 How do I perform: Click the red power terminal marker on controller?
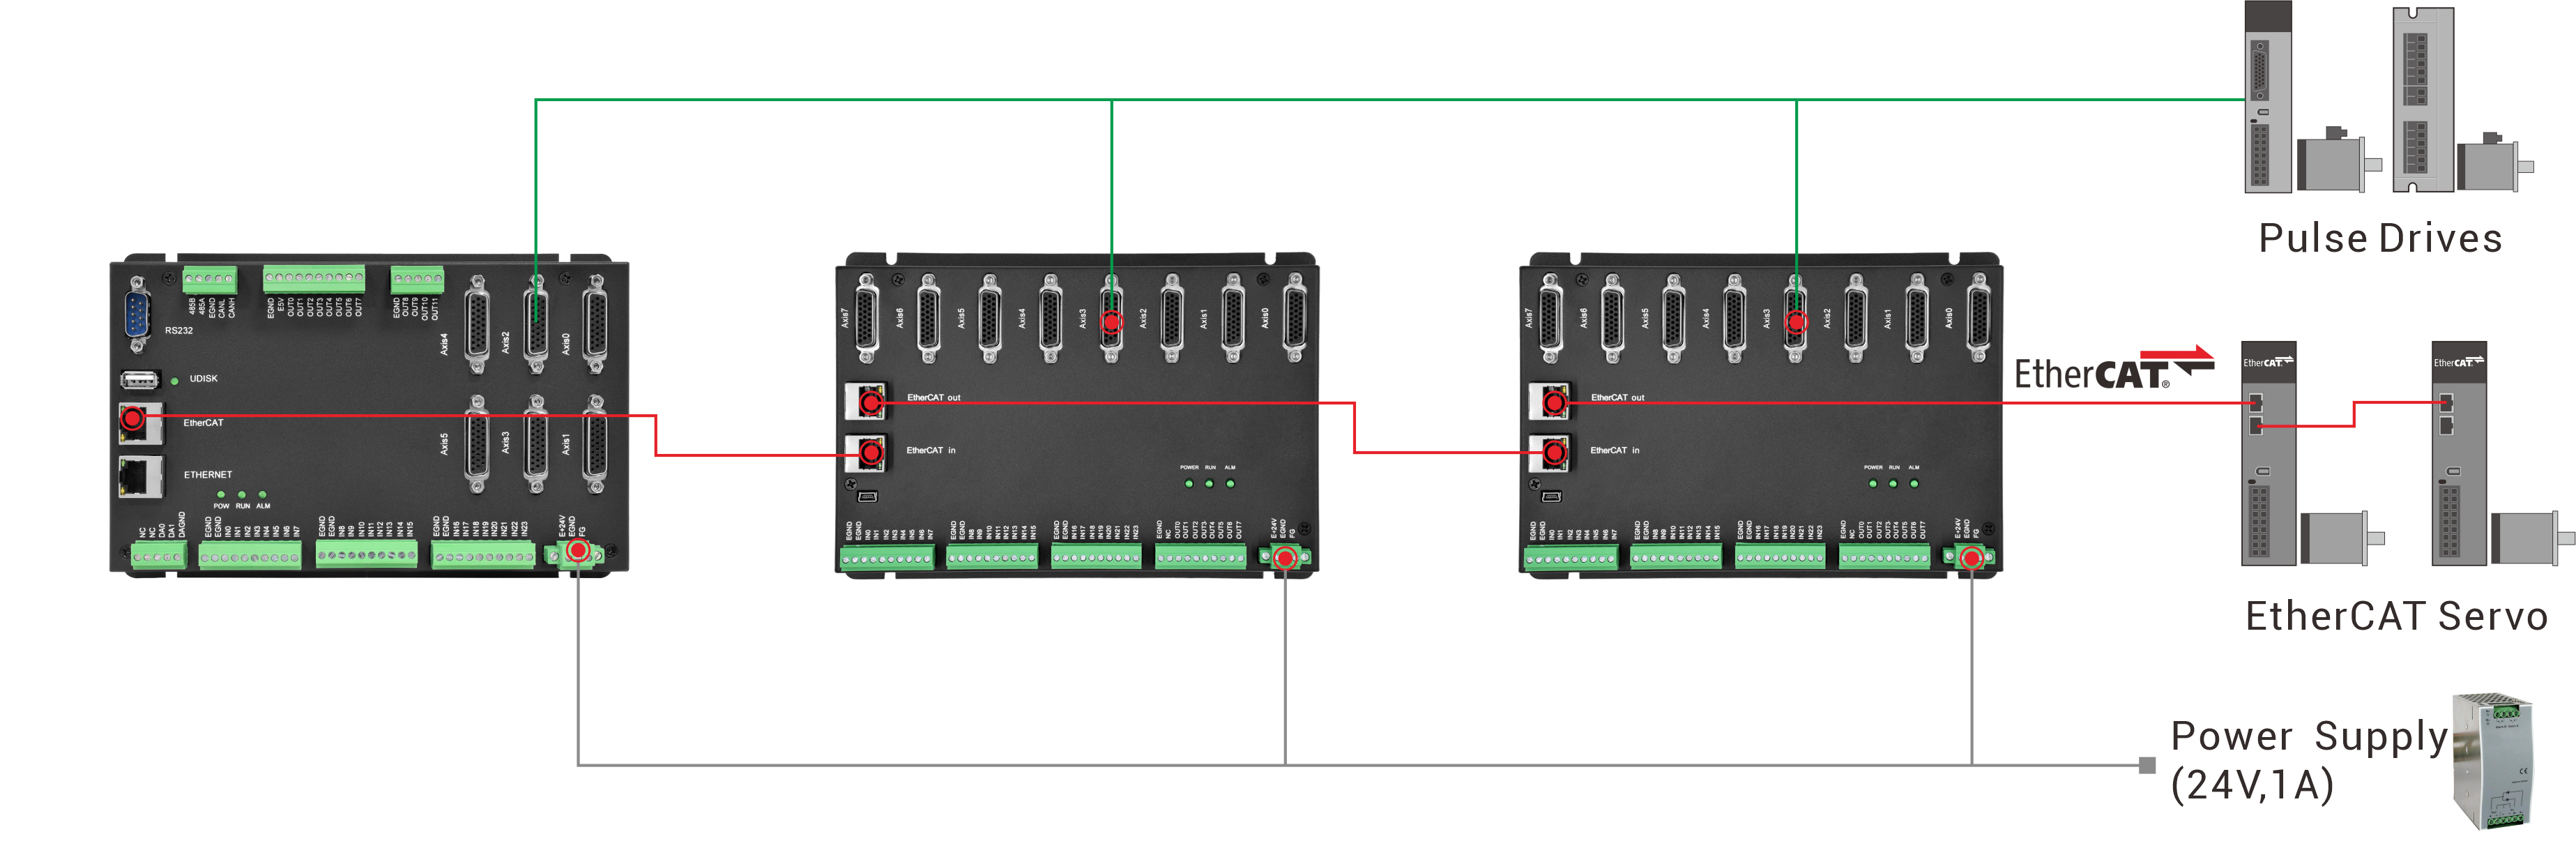click(577, 550)
